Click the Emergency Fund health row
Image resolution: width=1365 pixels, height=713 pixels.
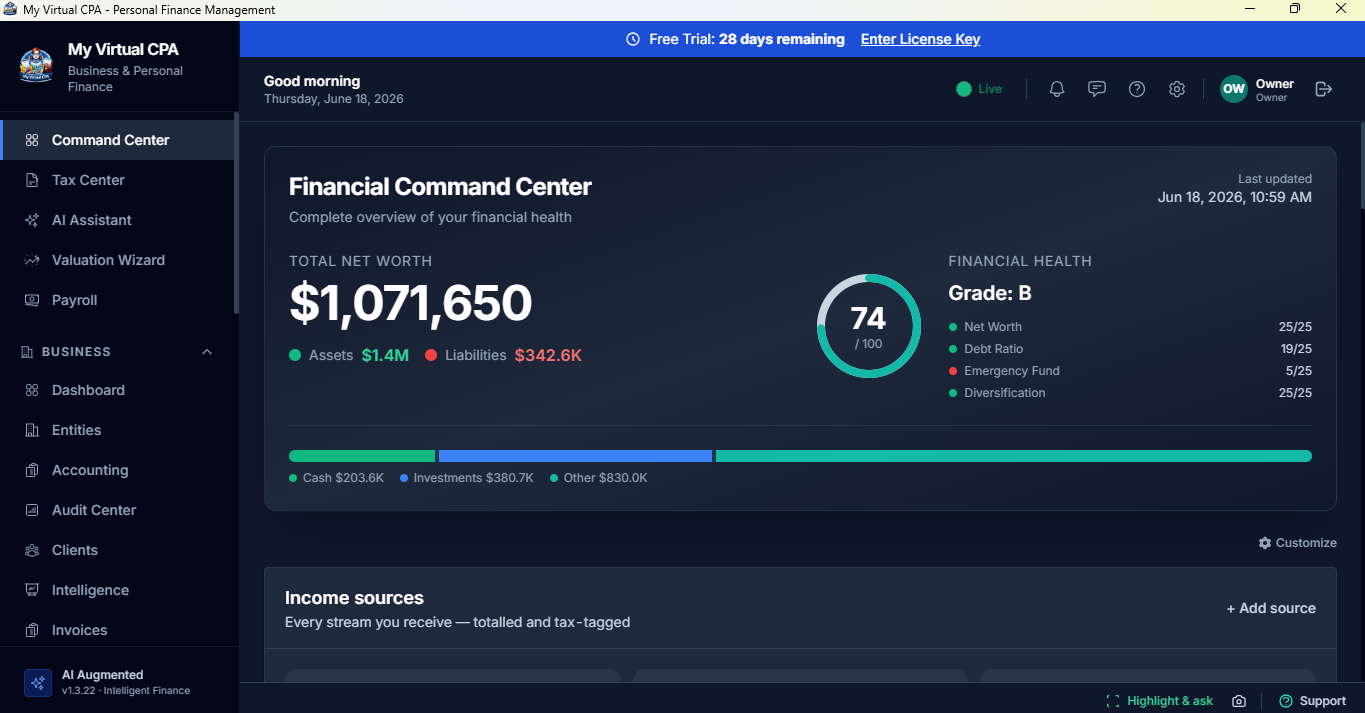(x=1130, y=371)
